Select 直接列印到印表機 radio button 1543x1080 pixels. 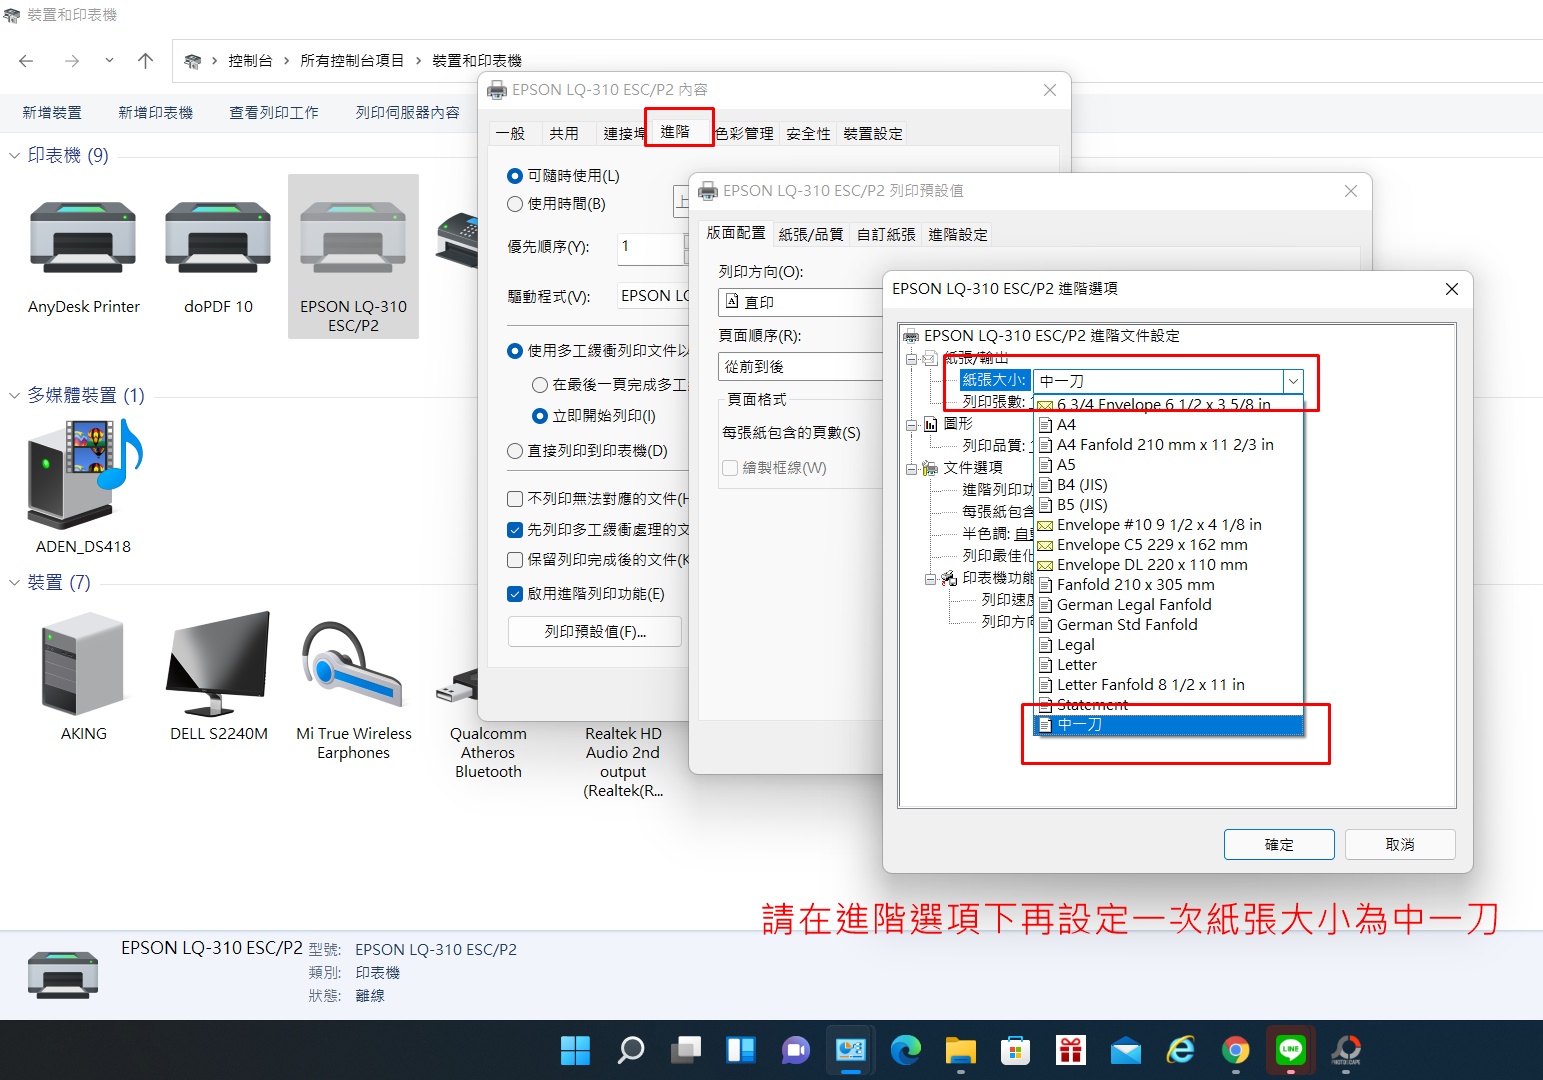(515, 451)
